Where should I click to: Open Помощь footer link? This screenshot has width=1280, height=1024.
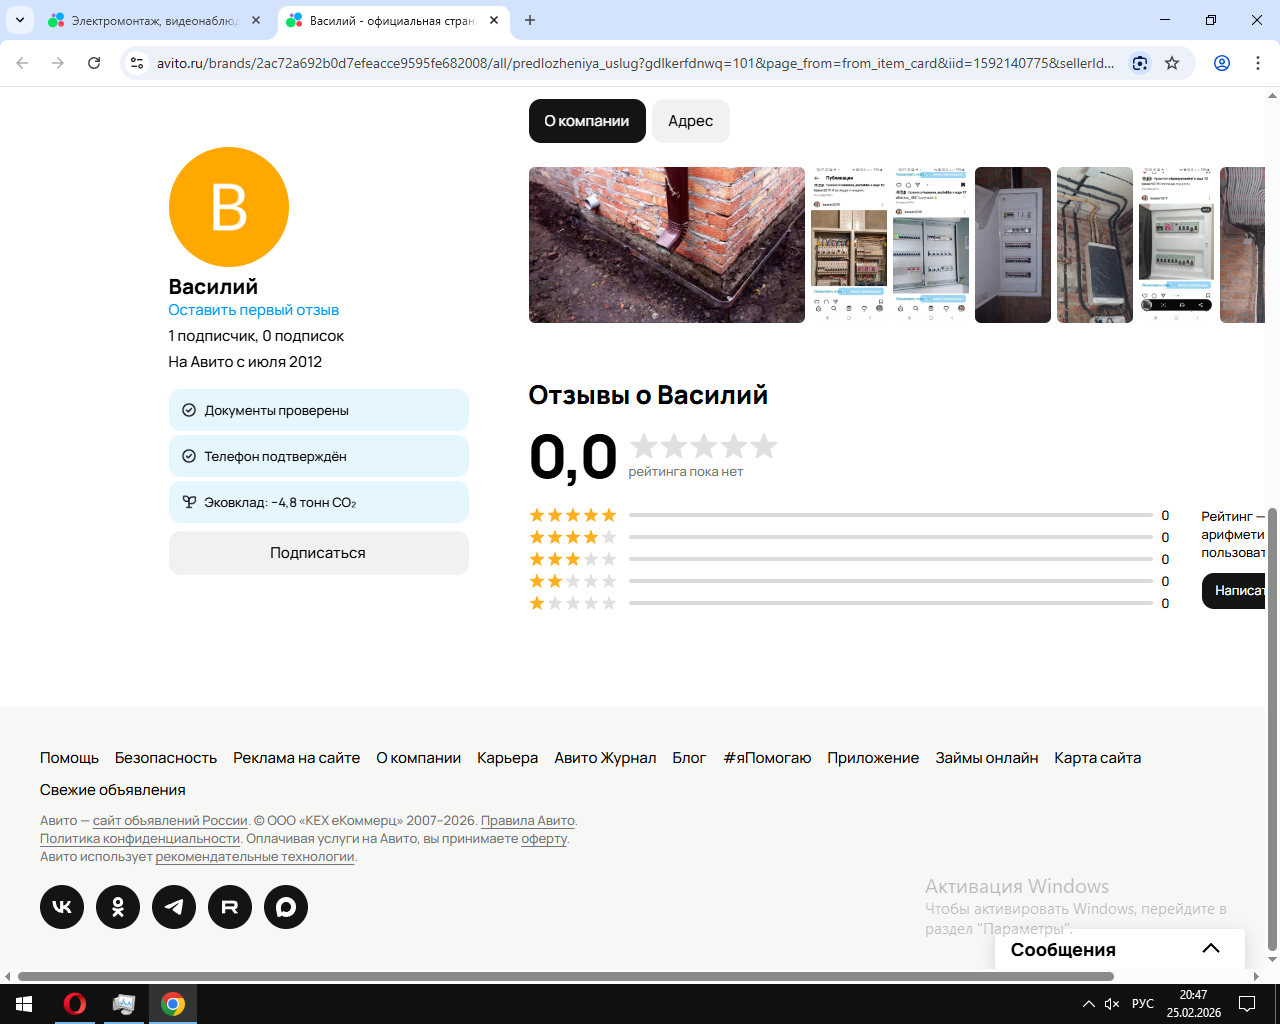pos(70,758)
